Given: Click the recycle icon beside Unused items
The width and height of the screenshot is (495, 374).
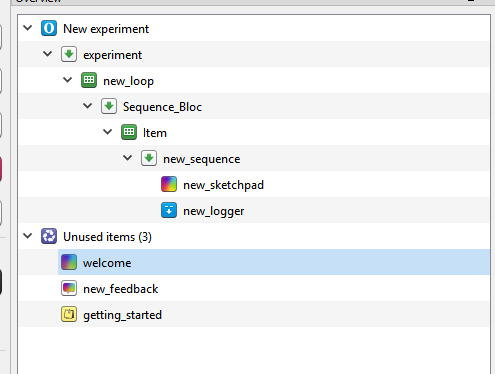Looking at the screenshot, I should click(49, 236).
